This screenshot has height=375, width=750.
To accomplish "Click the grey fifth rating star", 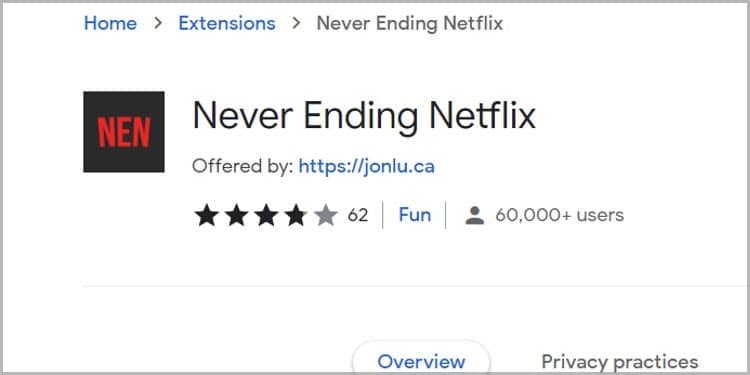I will tap(326, 216).
